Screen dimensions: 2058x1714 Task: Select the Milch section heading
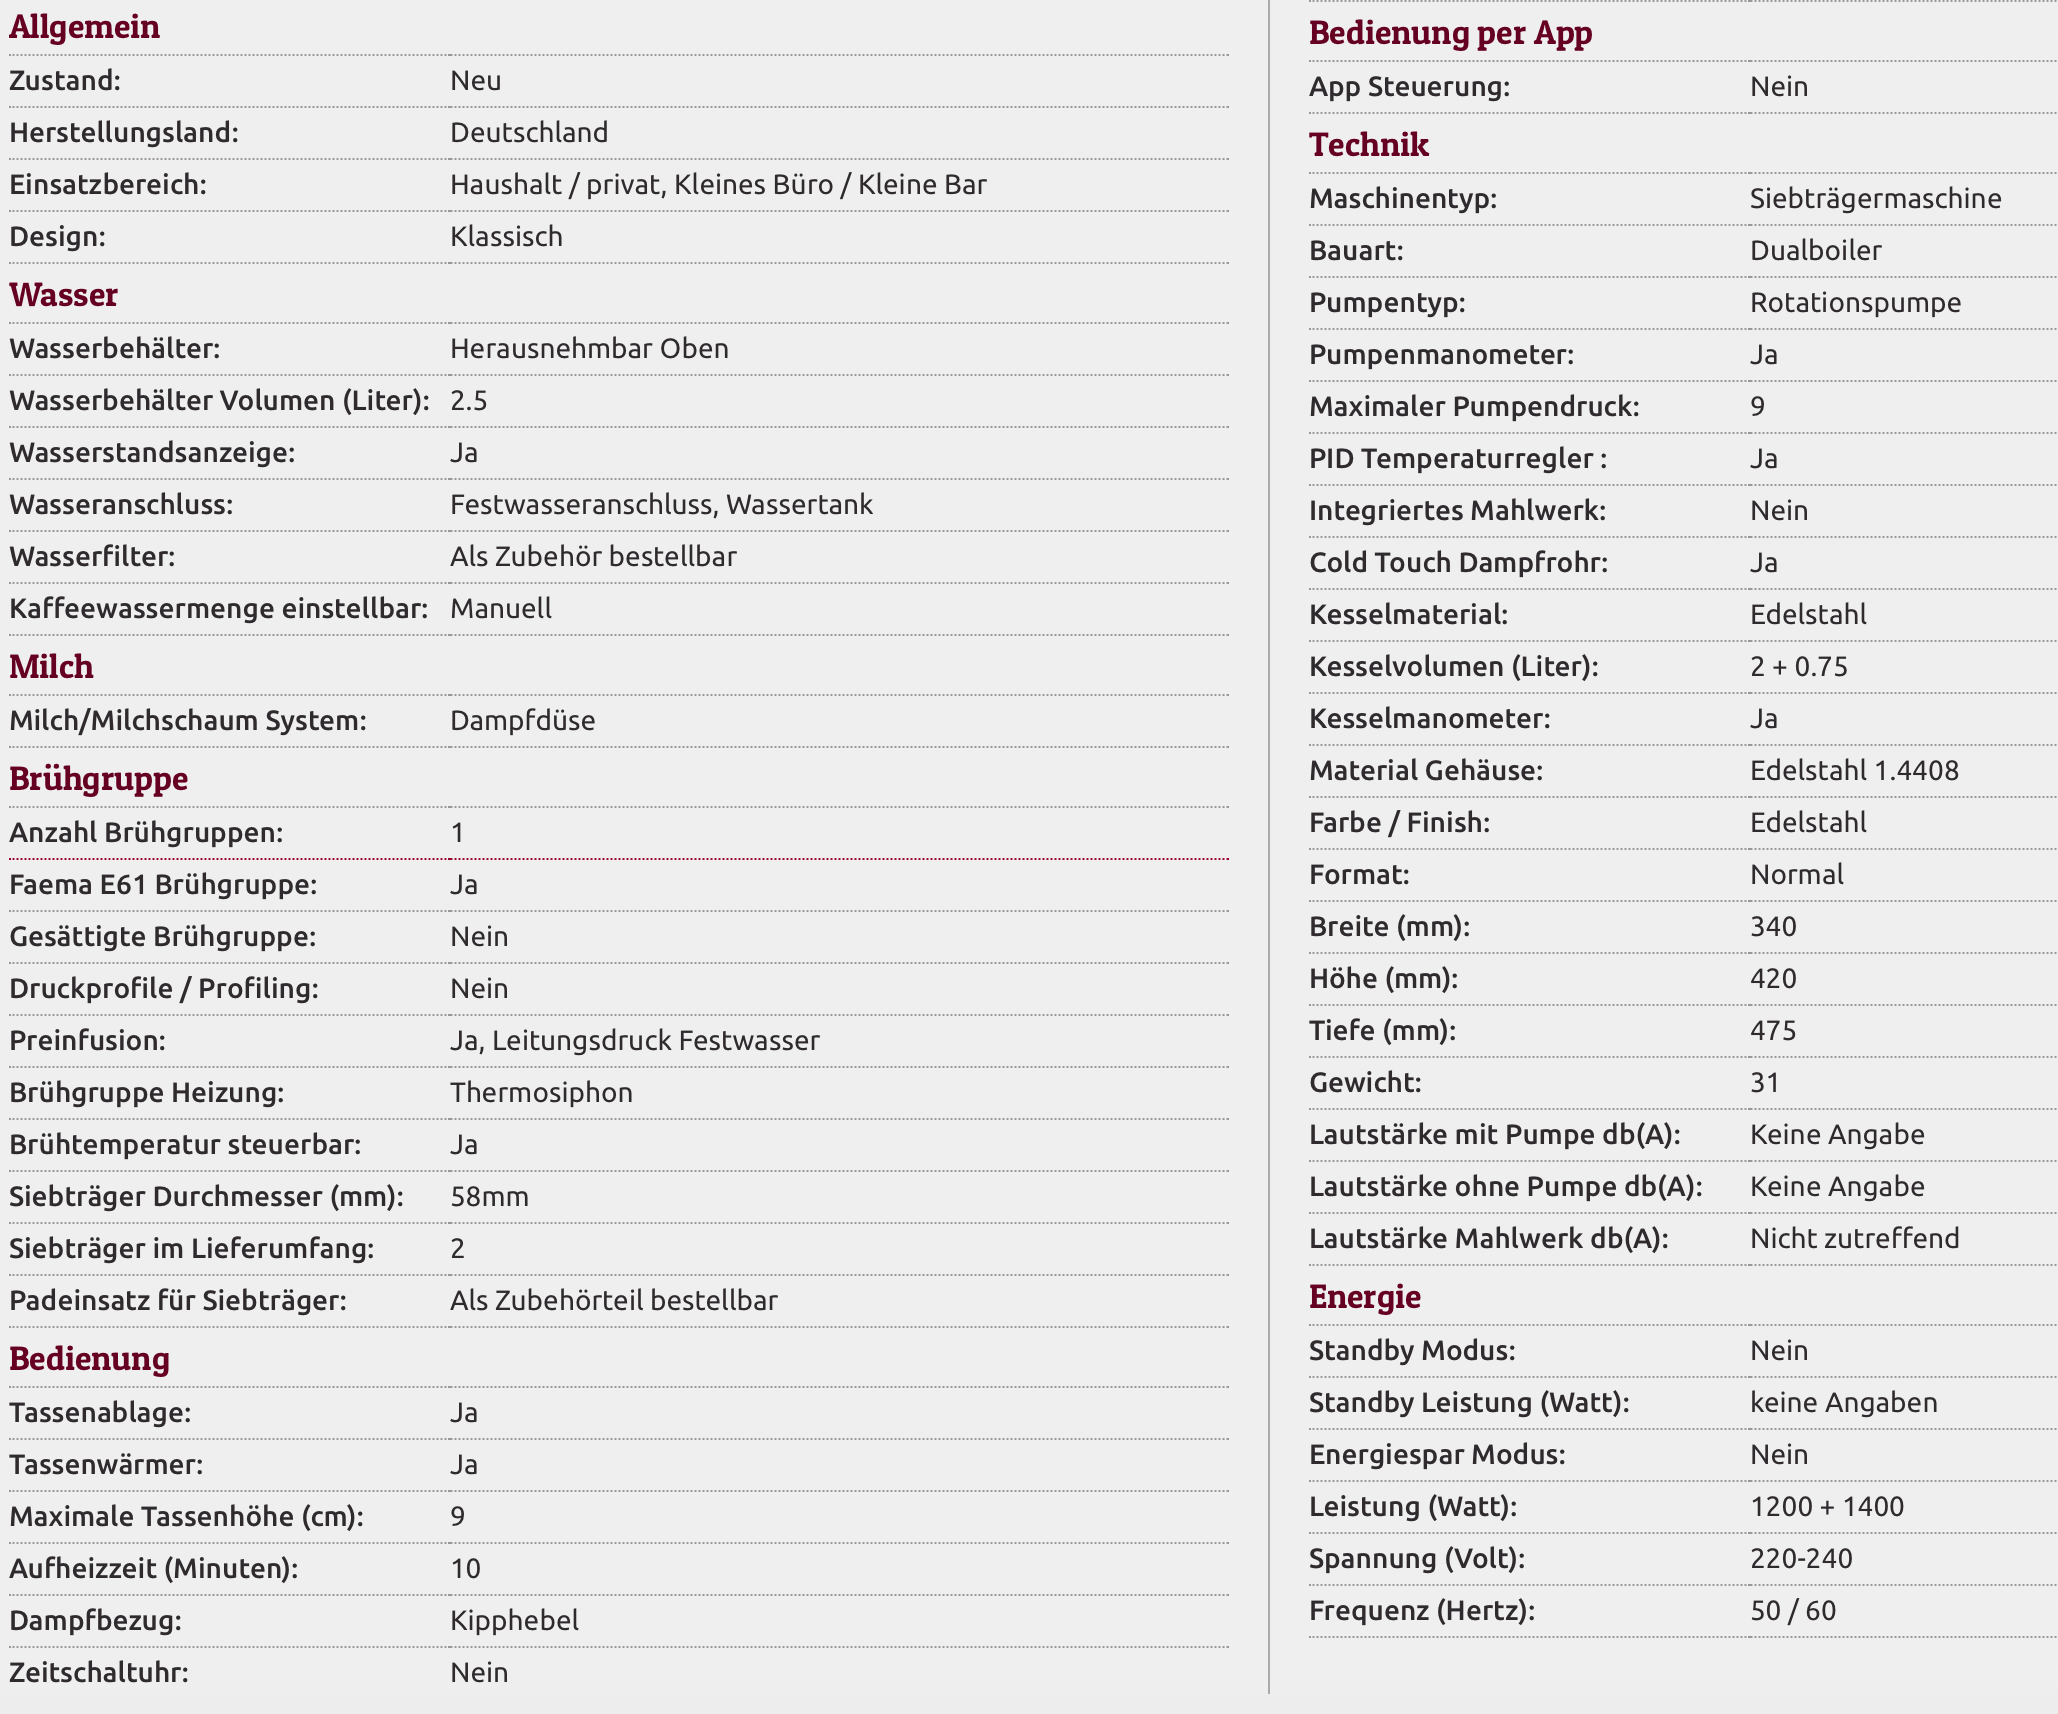52,667
